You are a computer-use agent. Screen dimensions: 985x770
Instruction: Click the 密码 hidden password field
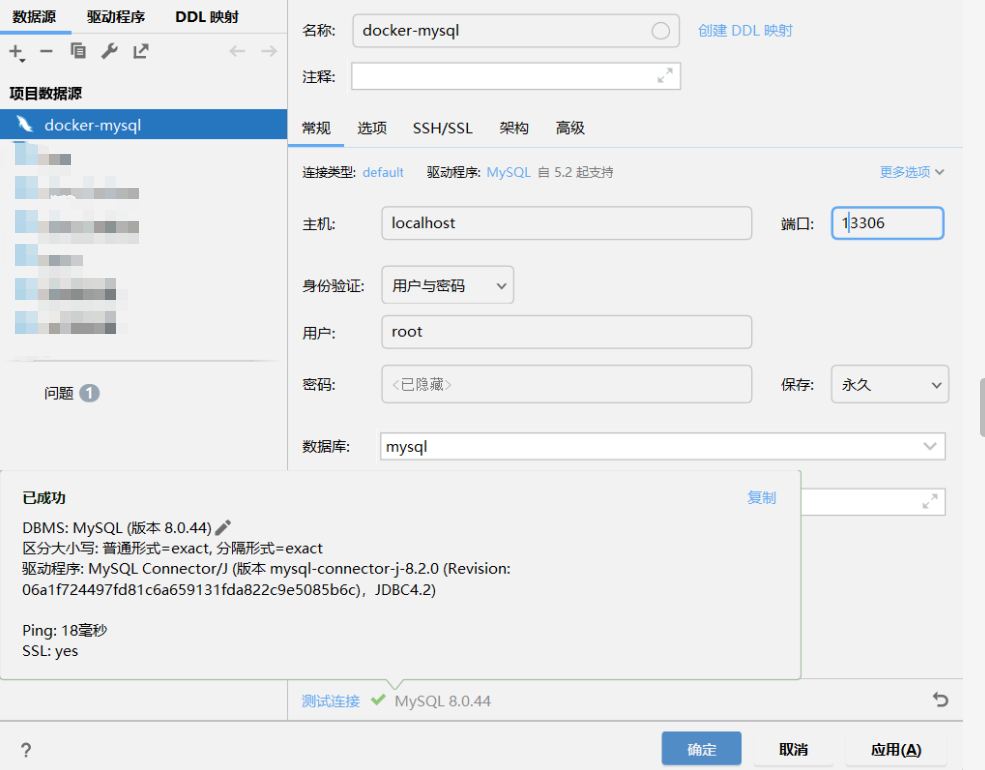coord(567,384)
